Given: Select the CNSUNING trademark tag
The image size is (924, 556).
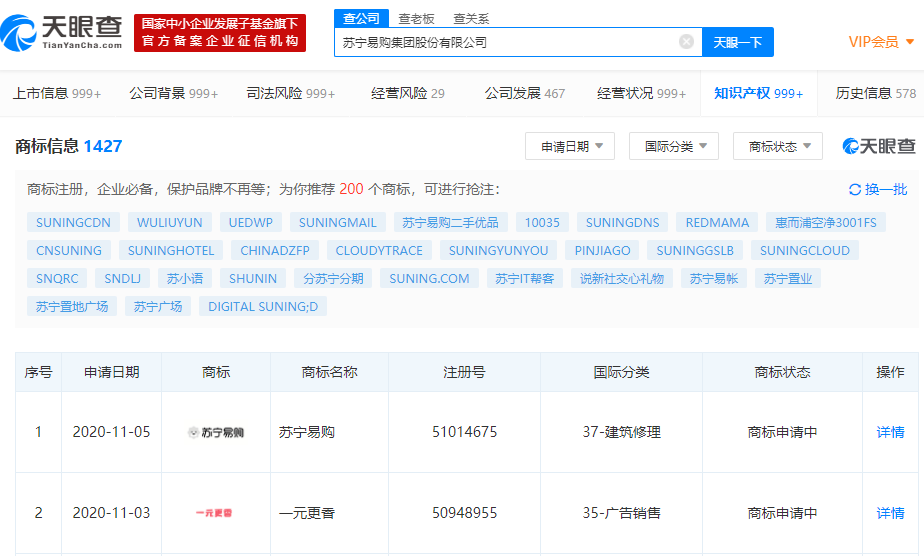Looking at the screenshot, I should click(69, 250).
